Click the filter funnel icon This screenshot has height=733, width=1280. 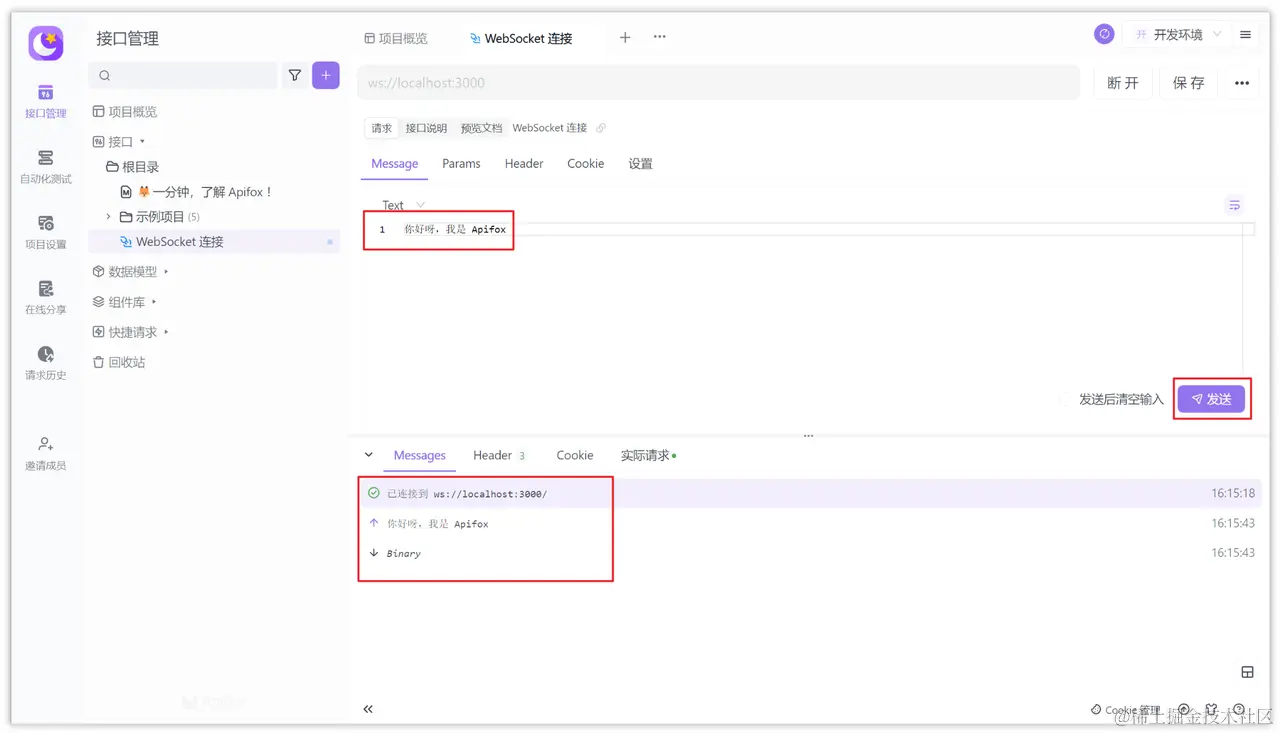(x=295, y=75)
